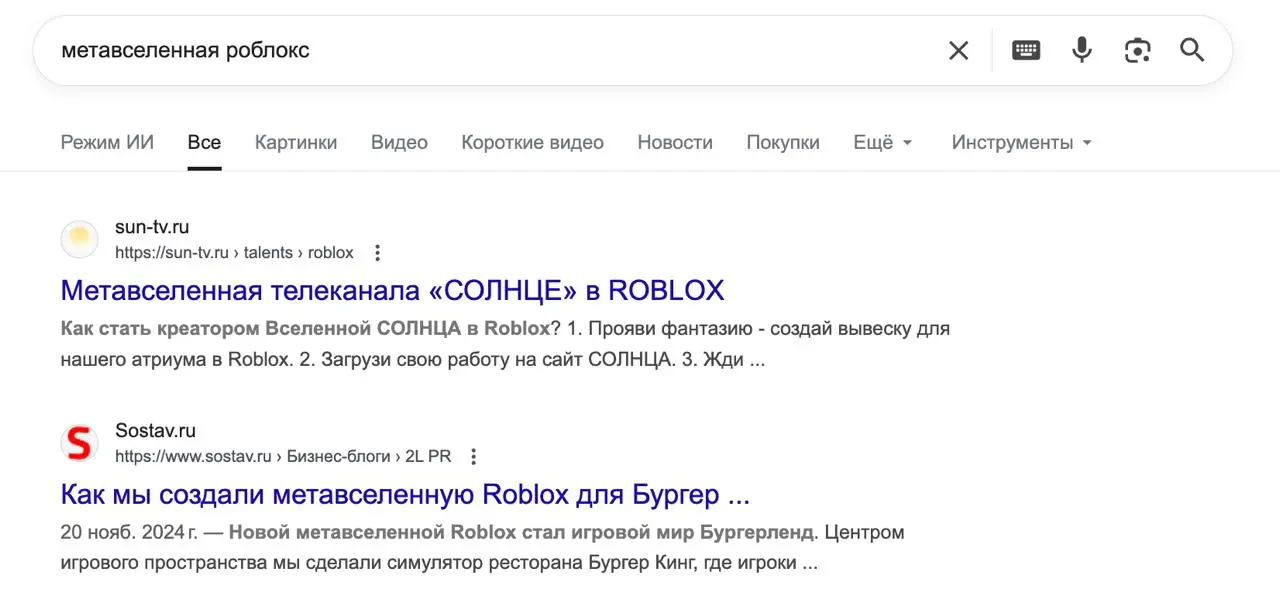Open Как мы создали метавселенную Roblox link

click(x=405, y=494)
